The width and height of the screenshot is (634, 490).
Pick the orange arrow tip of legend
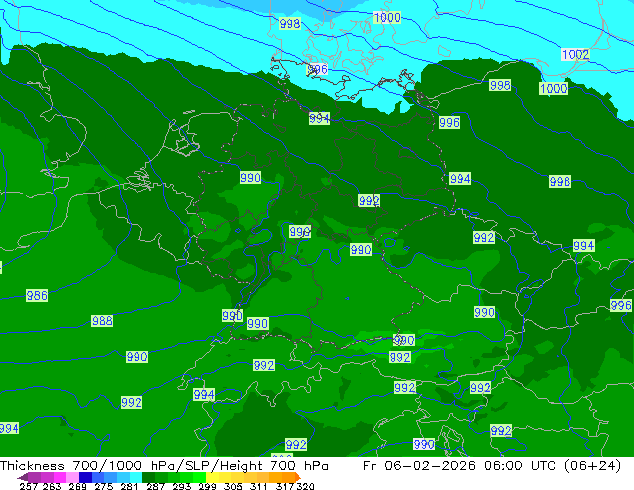[x=298, y=477]
